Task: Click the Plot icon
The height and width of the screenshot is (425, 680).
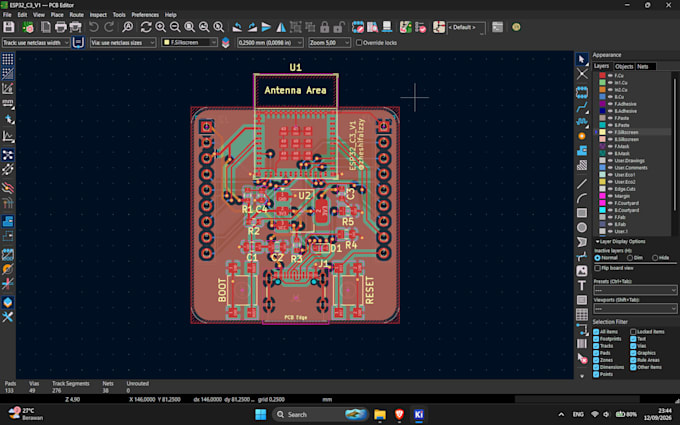Action: click(75, 27)
